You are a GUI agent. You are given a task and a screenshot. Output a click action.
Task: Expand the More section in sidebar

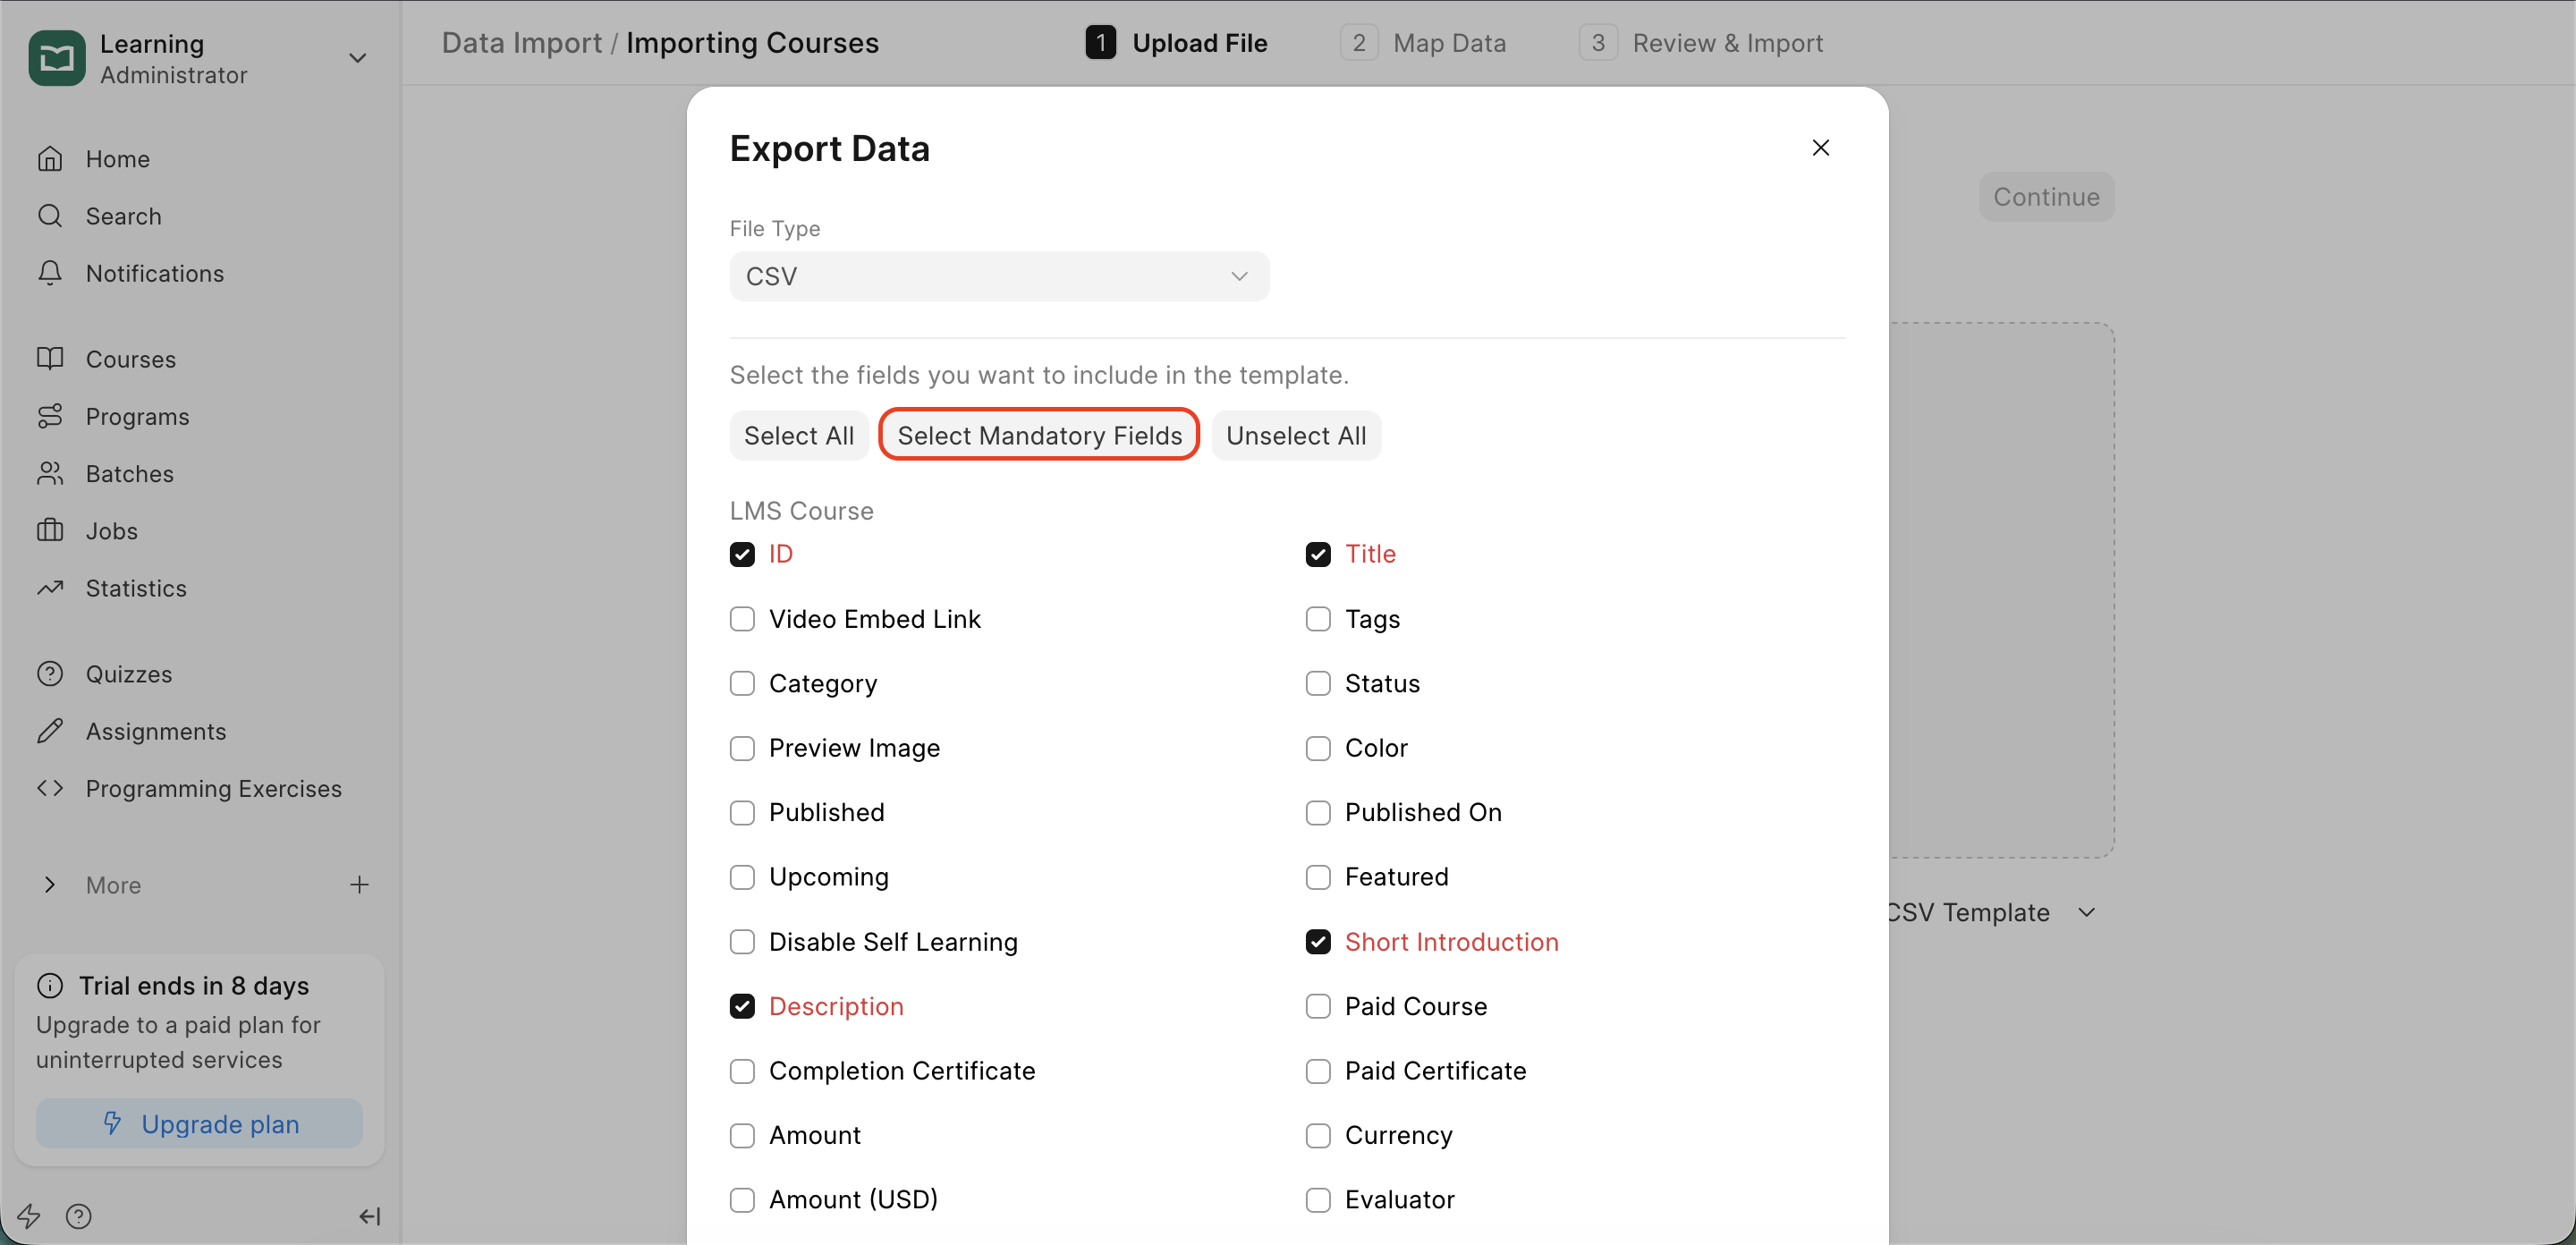(50, 885)
